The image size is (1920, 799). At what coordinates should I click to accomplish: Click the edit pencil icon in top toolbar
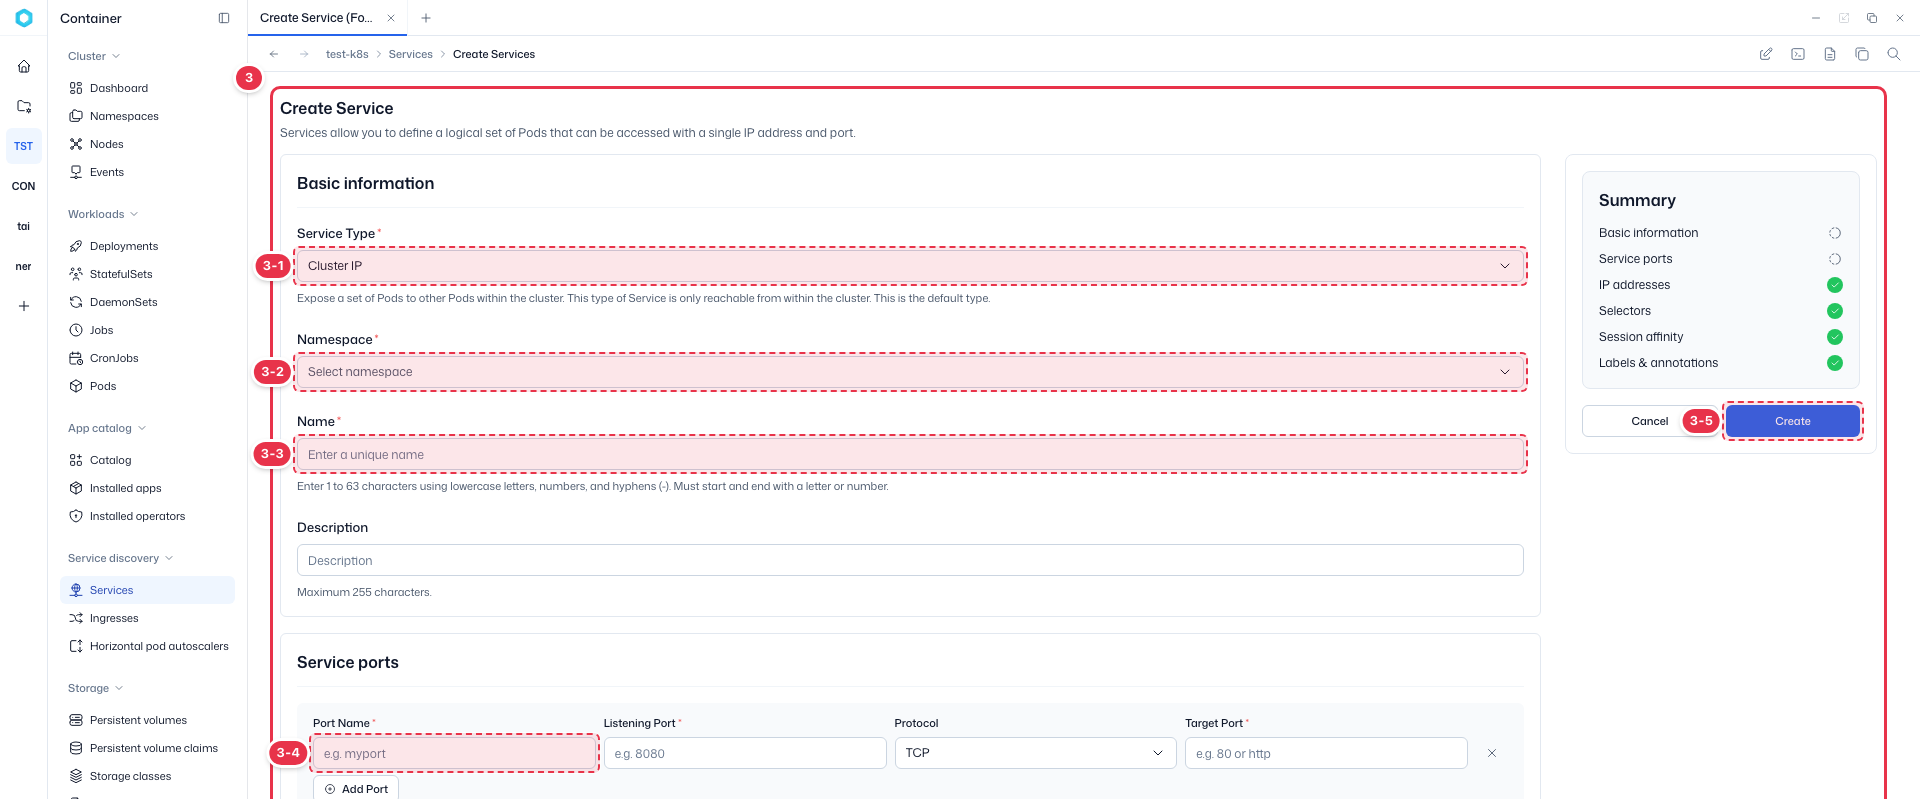click(1766, 54)
